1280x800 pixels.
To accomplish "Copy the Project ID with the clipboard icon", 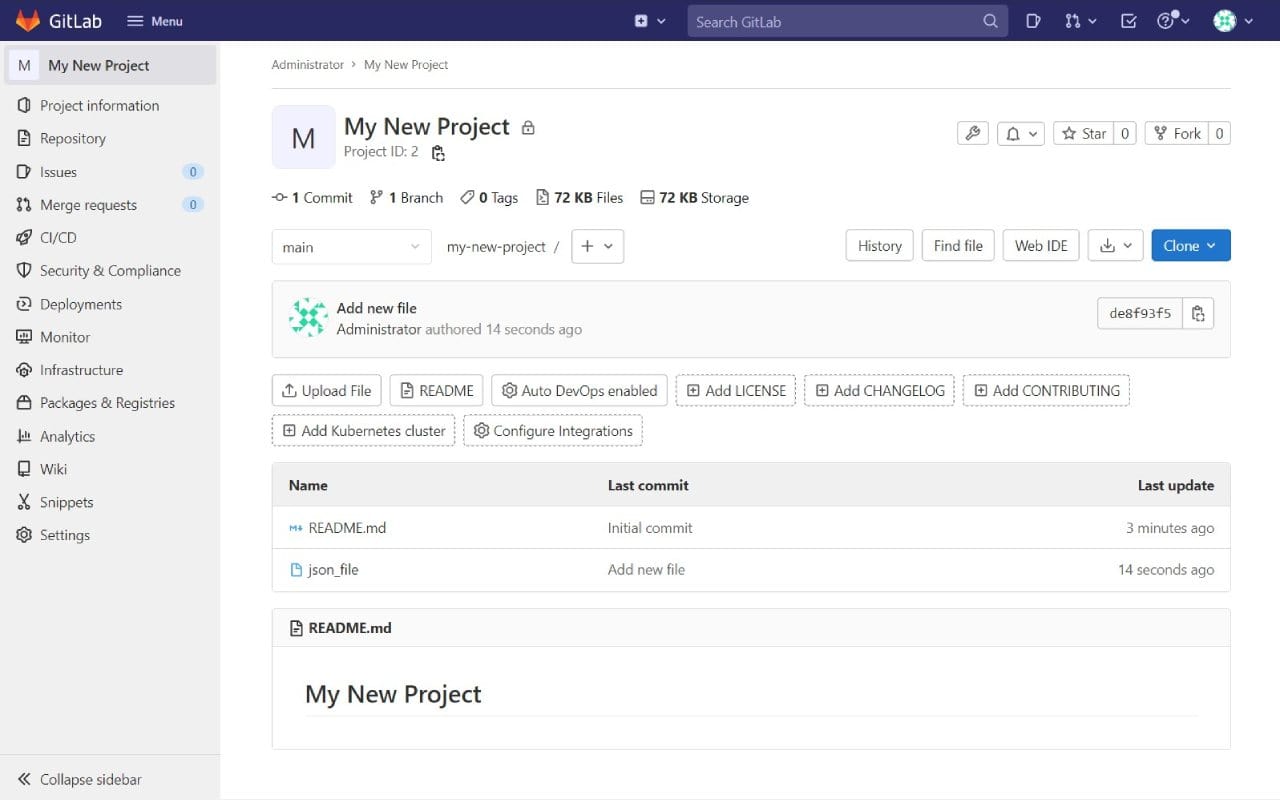I will 438,152.
